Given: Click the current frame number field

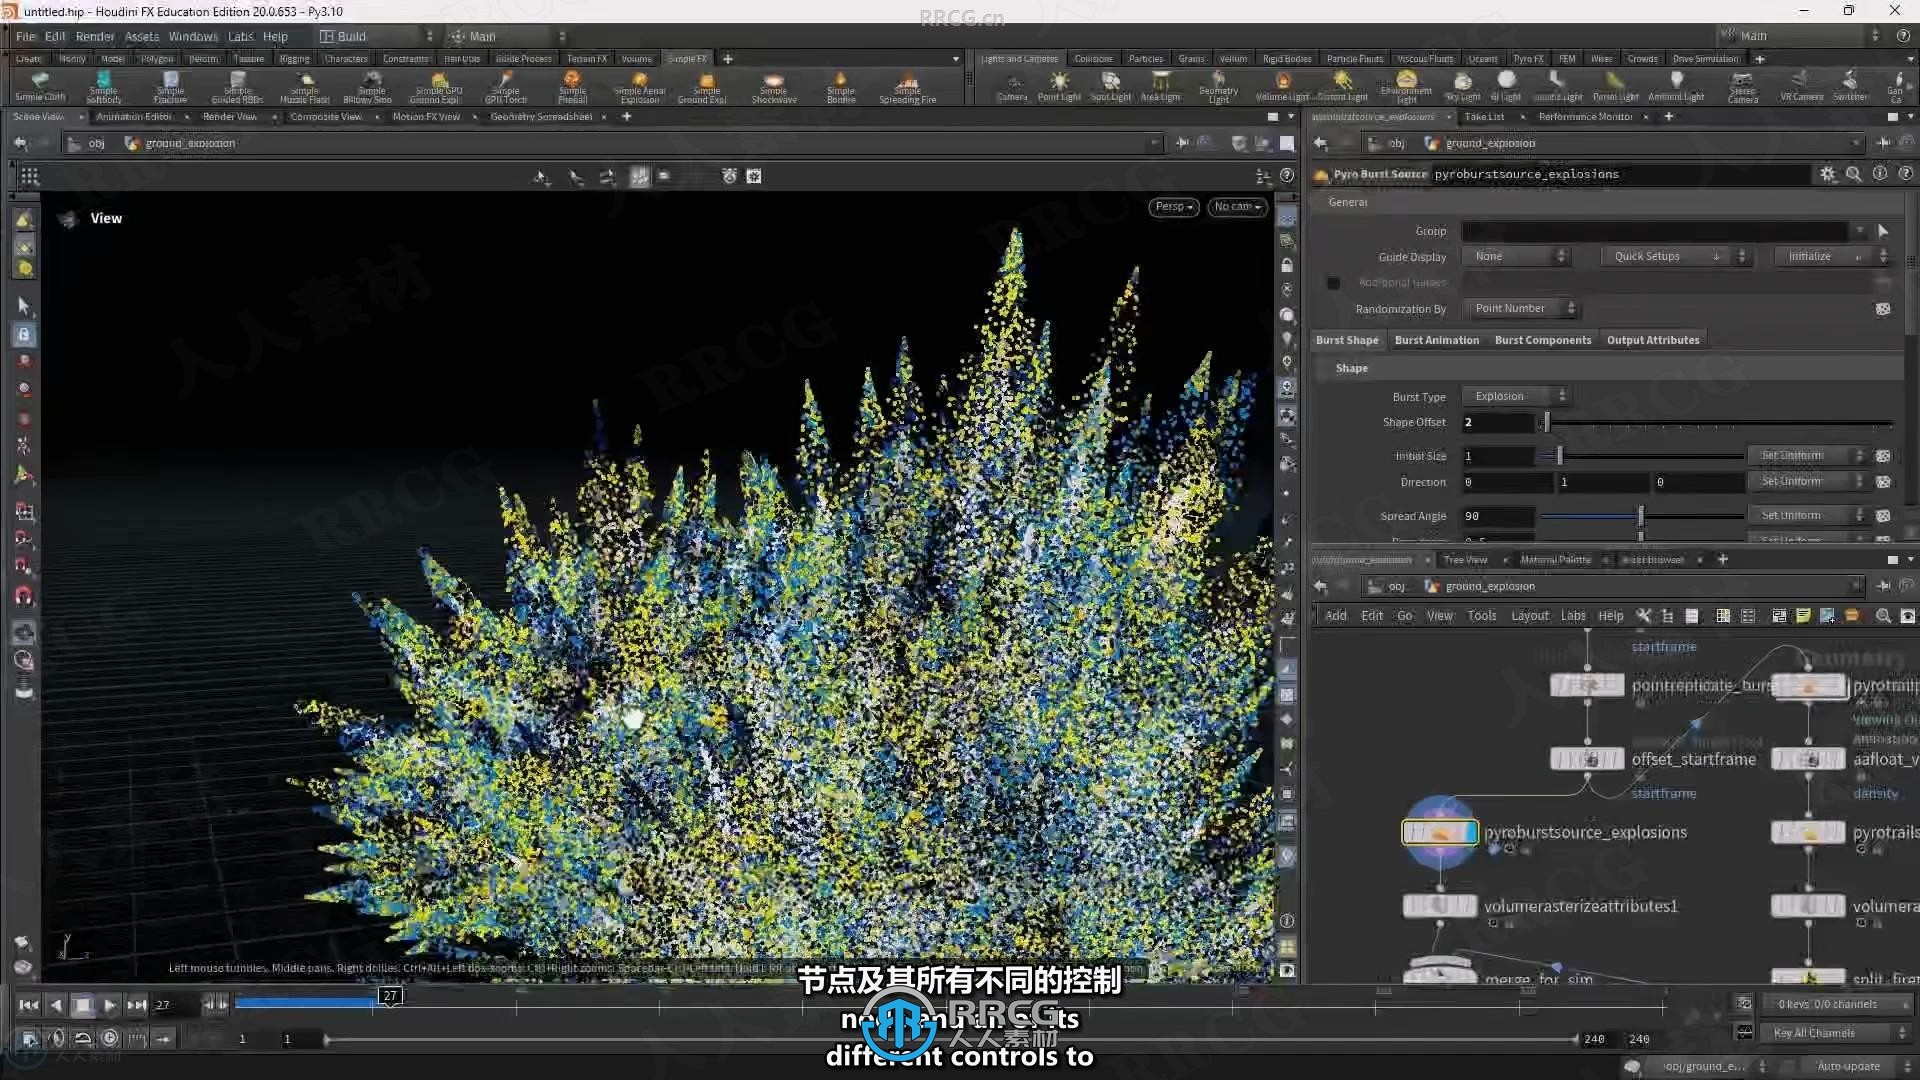Looking at the screenshot, I should pos(174,1005).
